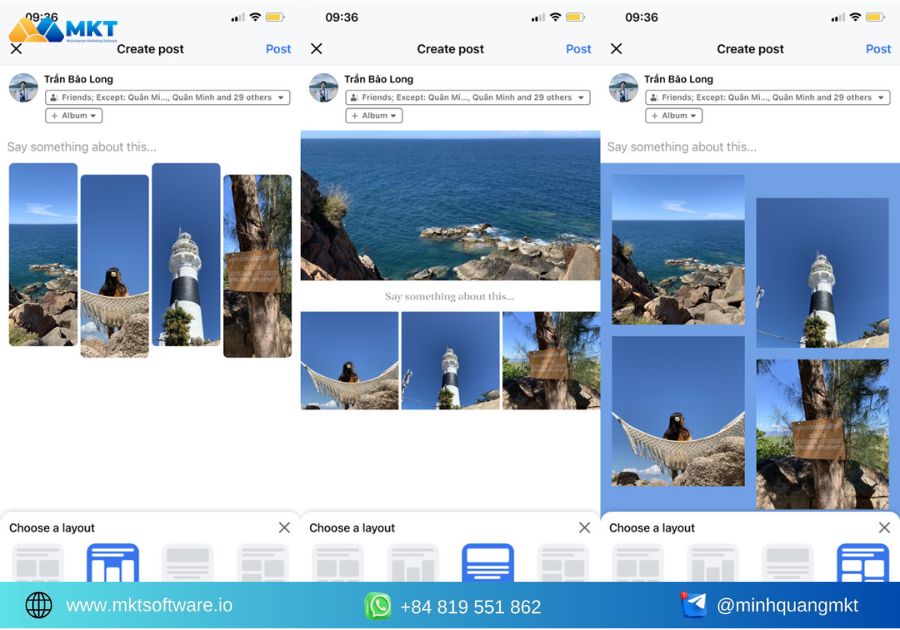Select first layout icon in left phone
The width and height of the screenshot is (900, 630).
tap(38, 563)
